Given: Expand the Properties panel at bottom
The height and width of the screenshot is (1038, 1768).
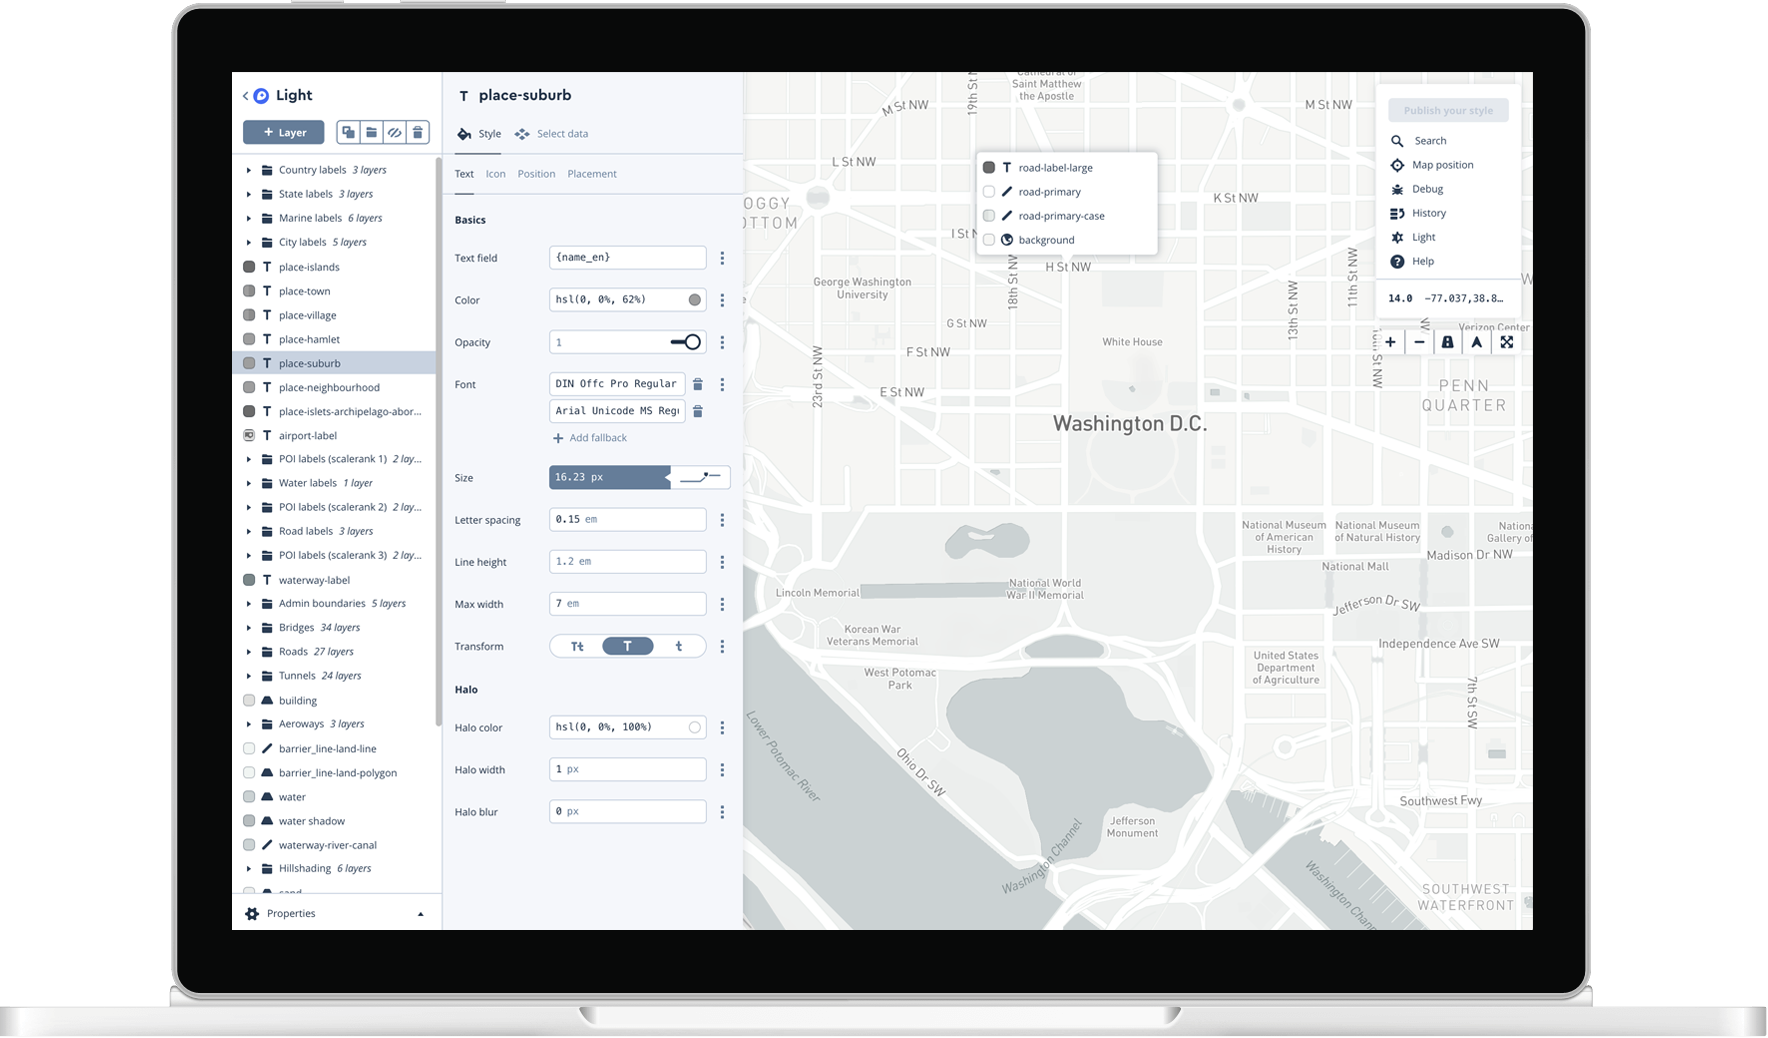Looking at the screenshot, I should [336, 913].
